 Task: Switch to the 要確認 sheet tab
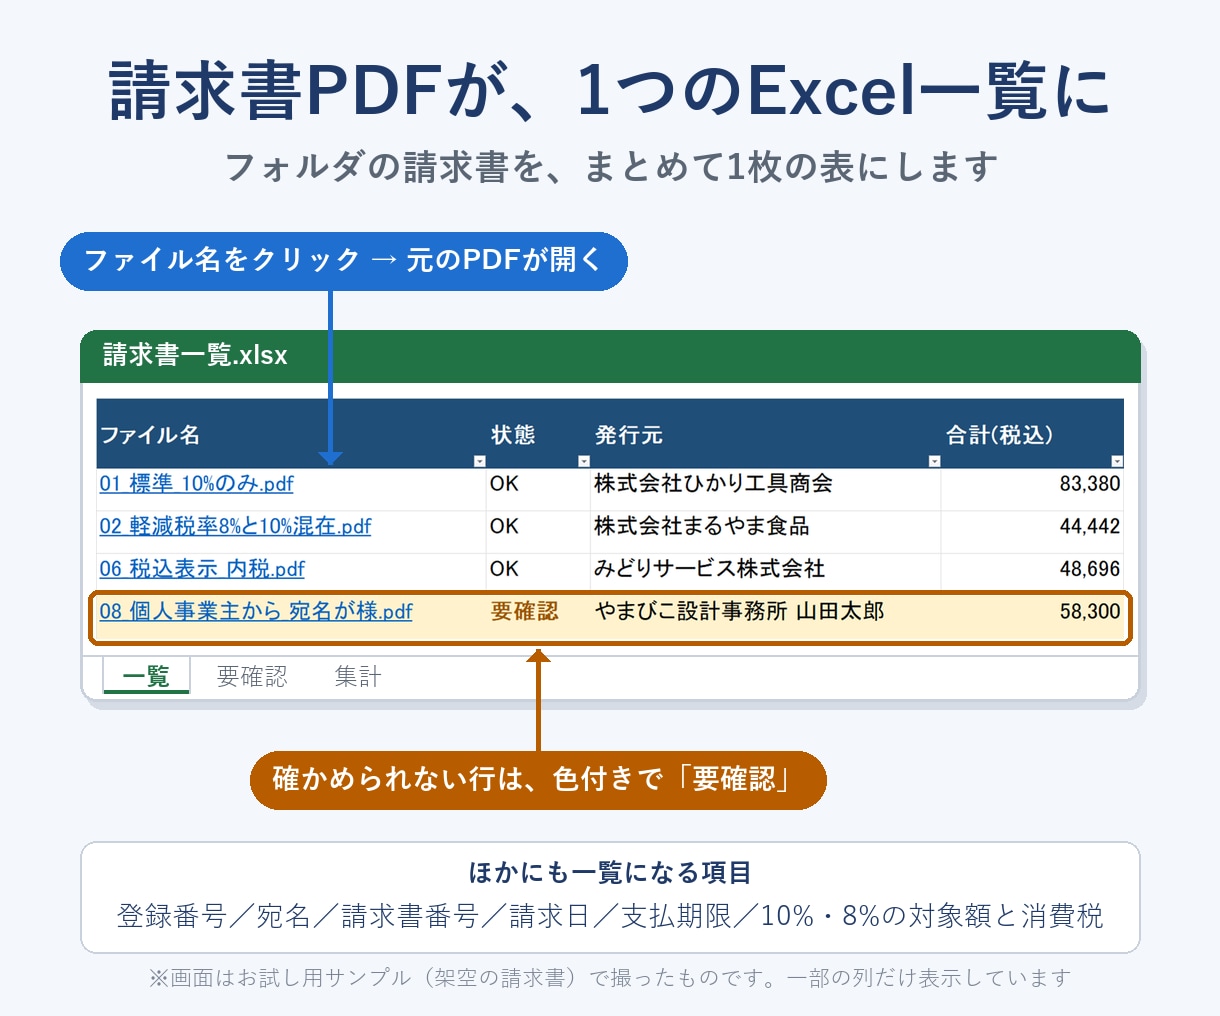[252, 677]
